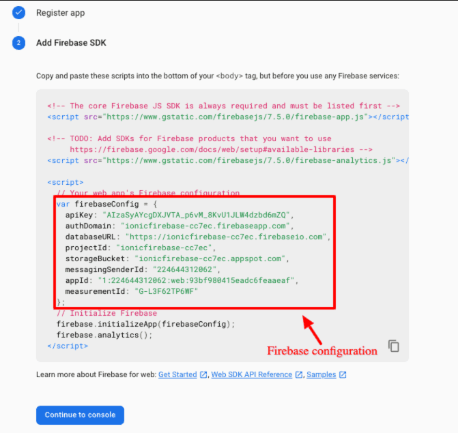The height and width of the screenshot is (434, 458).
Task: Click the firebase.initializeApp code line
Action: tap(146, 324)
